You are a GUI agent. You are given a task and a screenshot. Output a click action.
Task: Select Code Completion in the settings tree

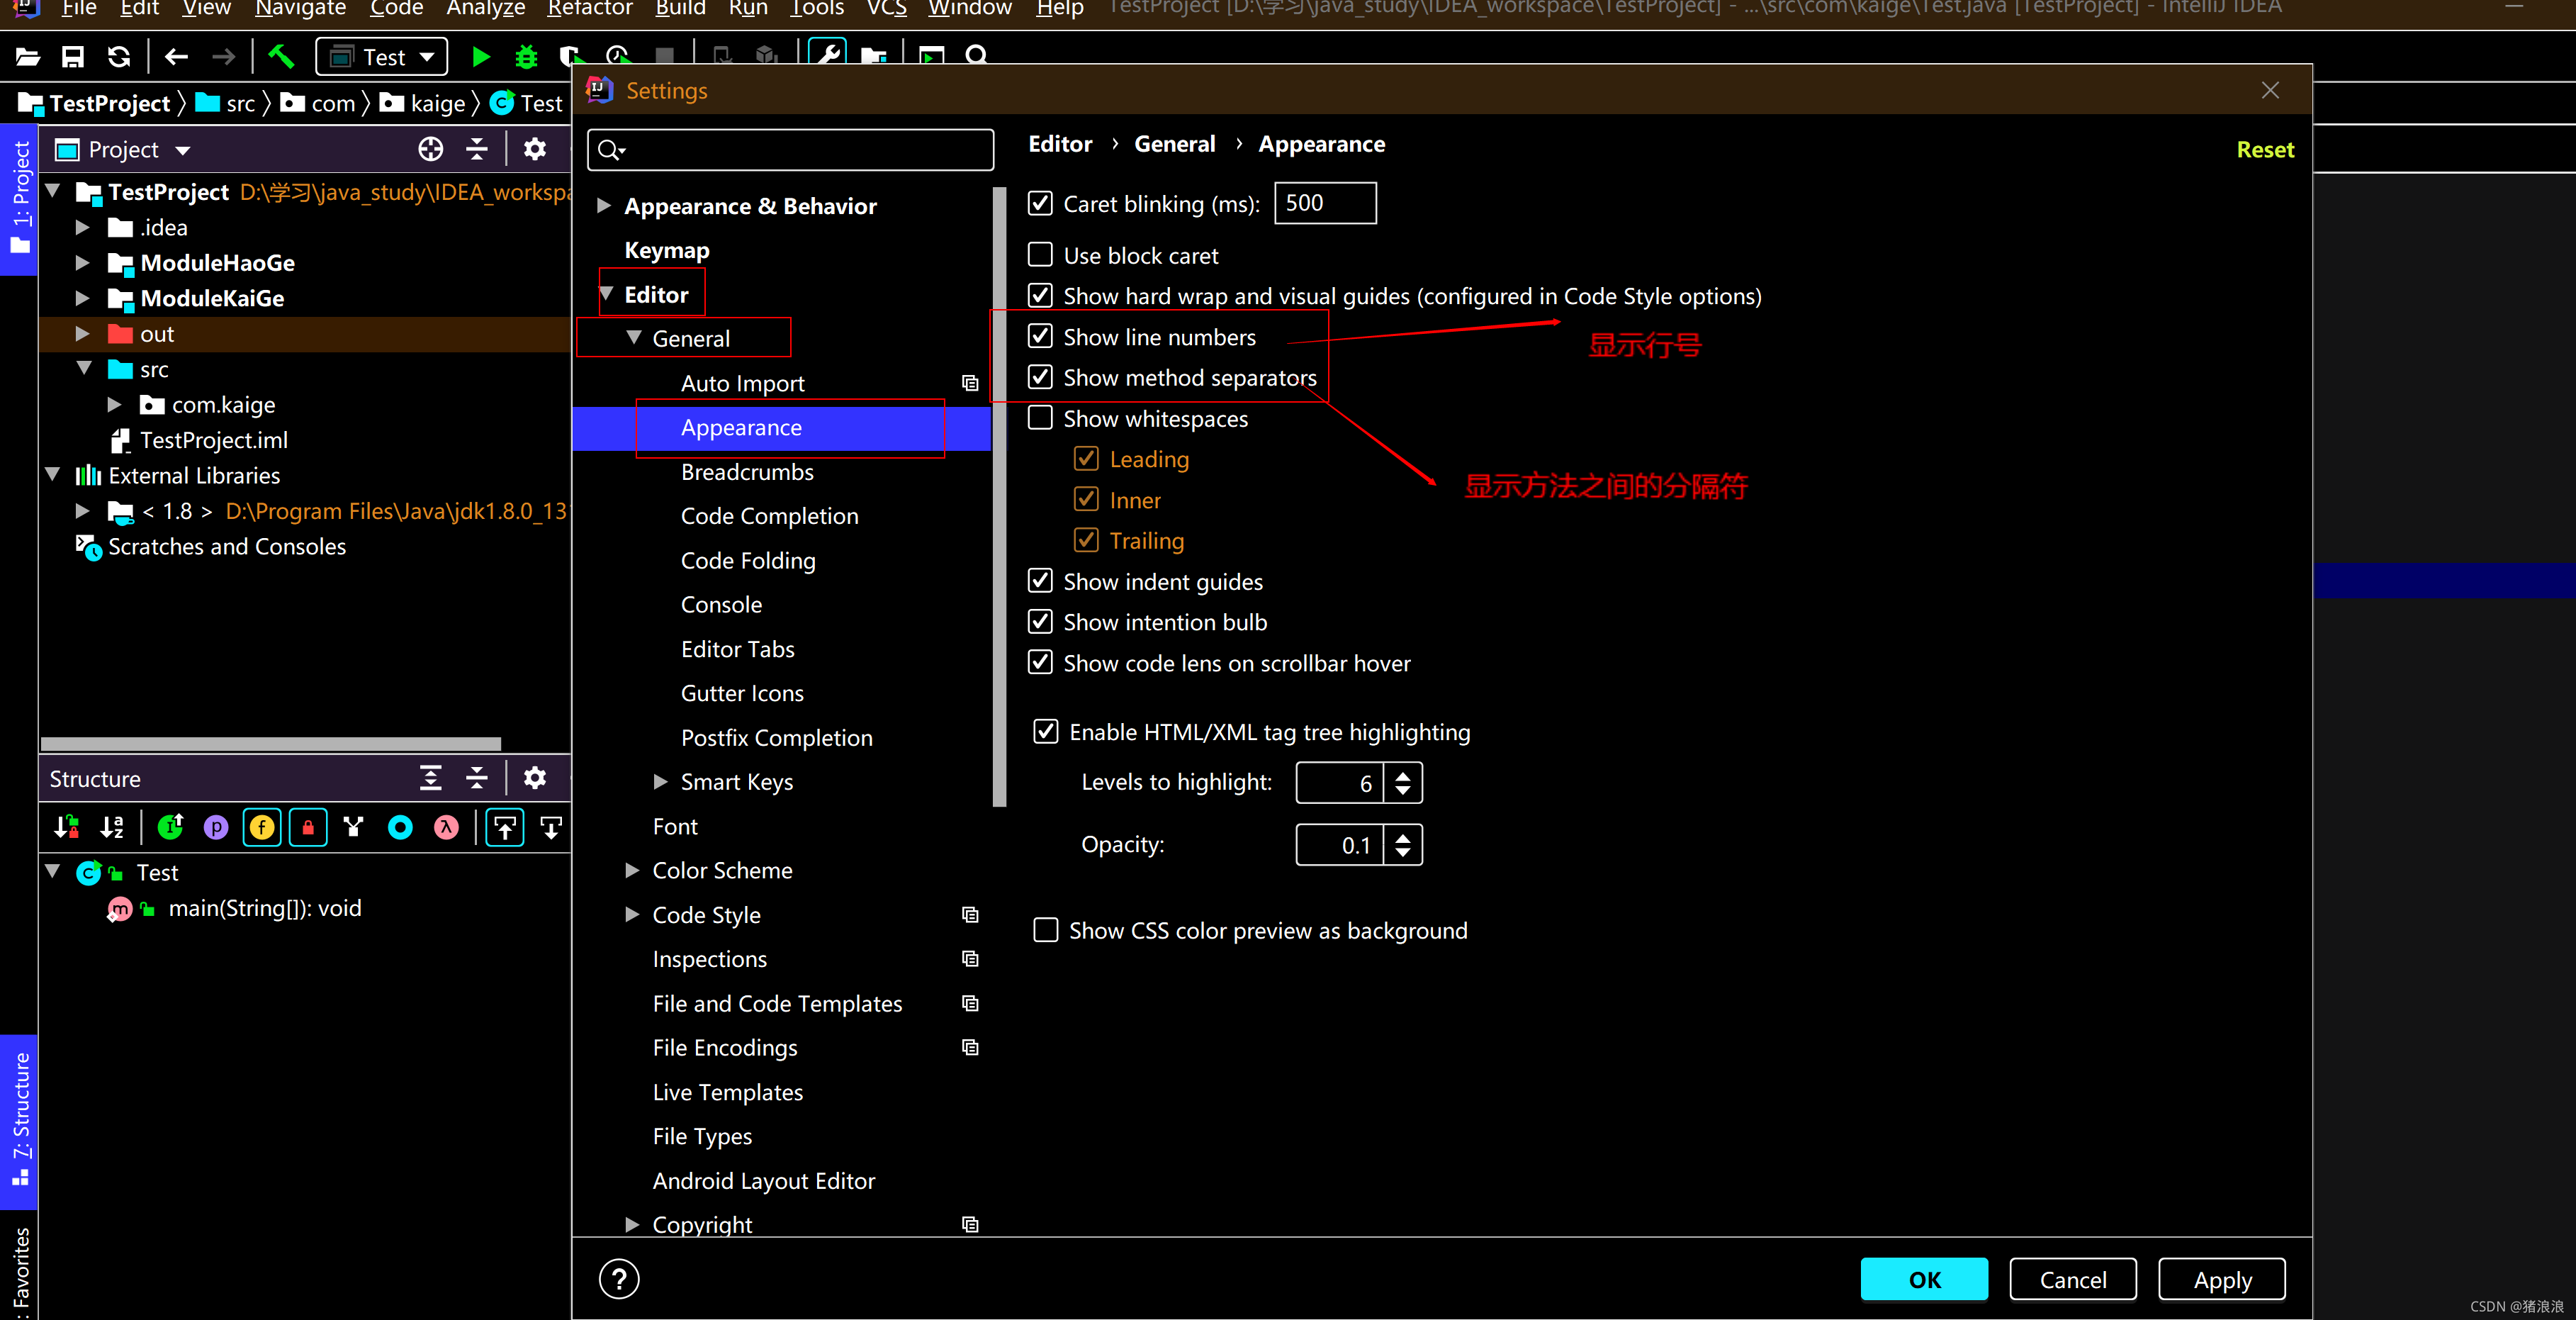tap(769, 516)
